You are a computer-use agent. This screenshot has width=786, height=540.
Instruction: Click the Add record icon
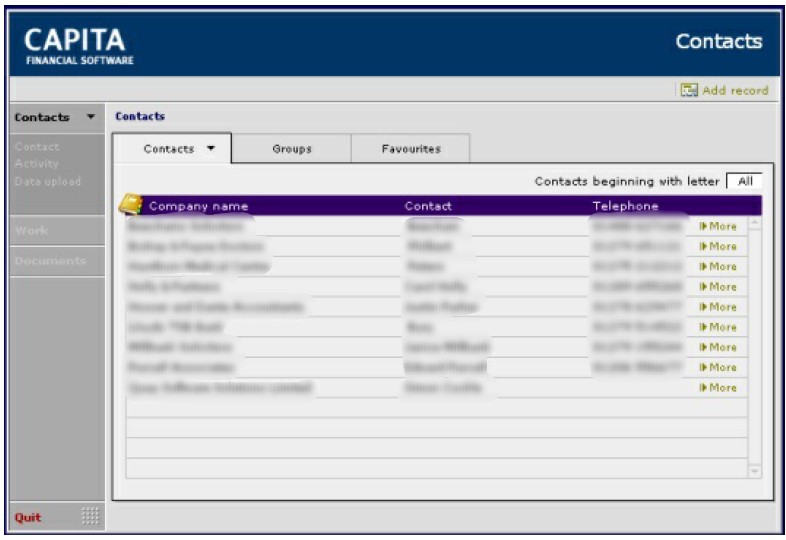(689, 90)
